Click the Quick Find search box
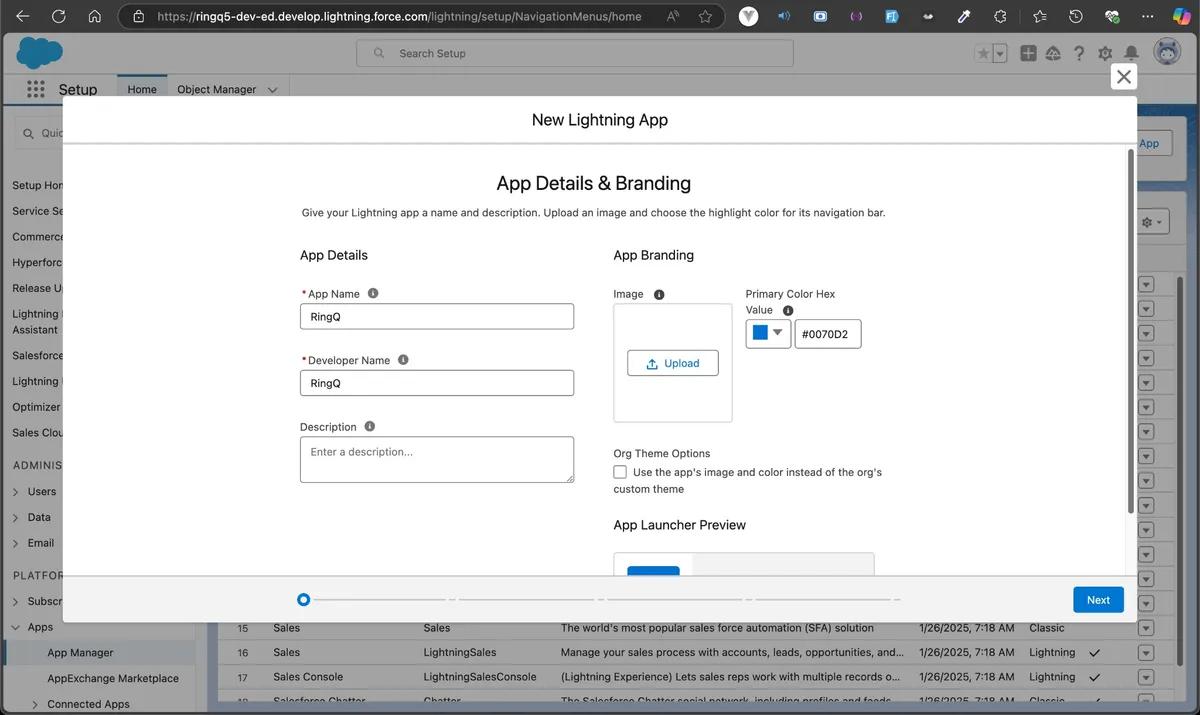The image size is (1200, 715). click(40, 133)
